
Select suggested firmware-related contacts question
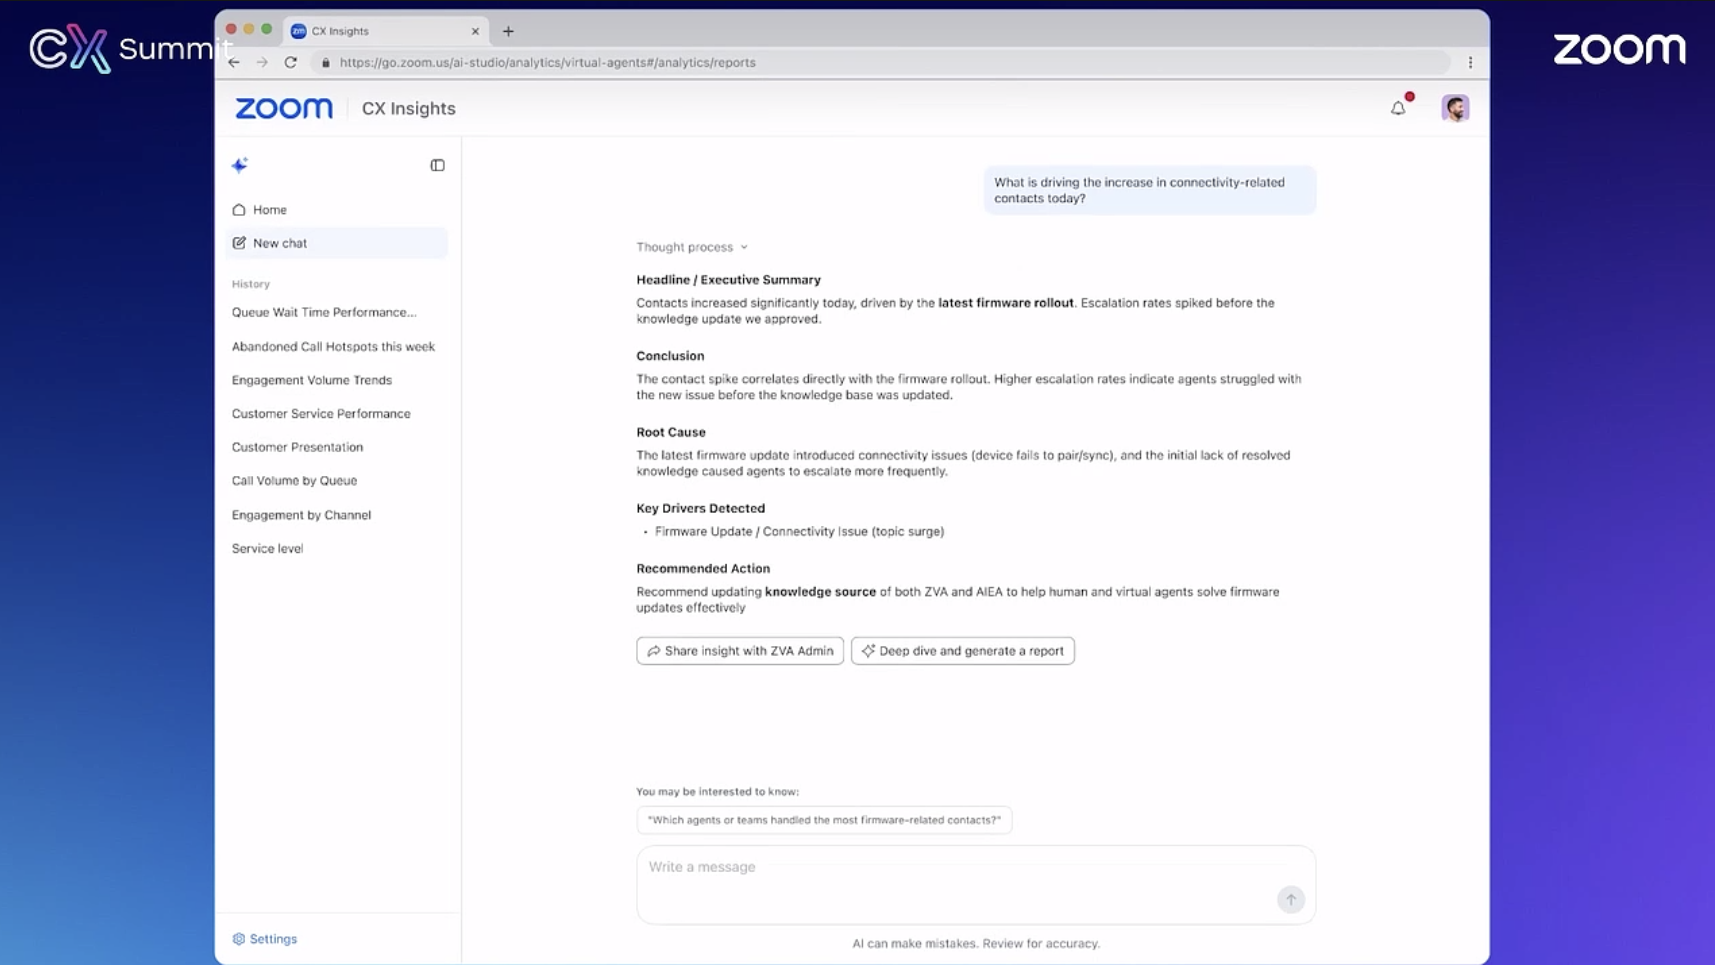pyautogui.click(x=824, y=820)
